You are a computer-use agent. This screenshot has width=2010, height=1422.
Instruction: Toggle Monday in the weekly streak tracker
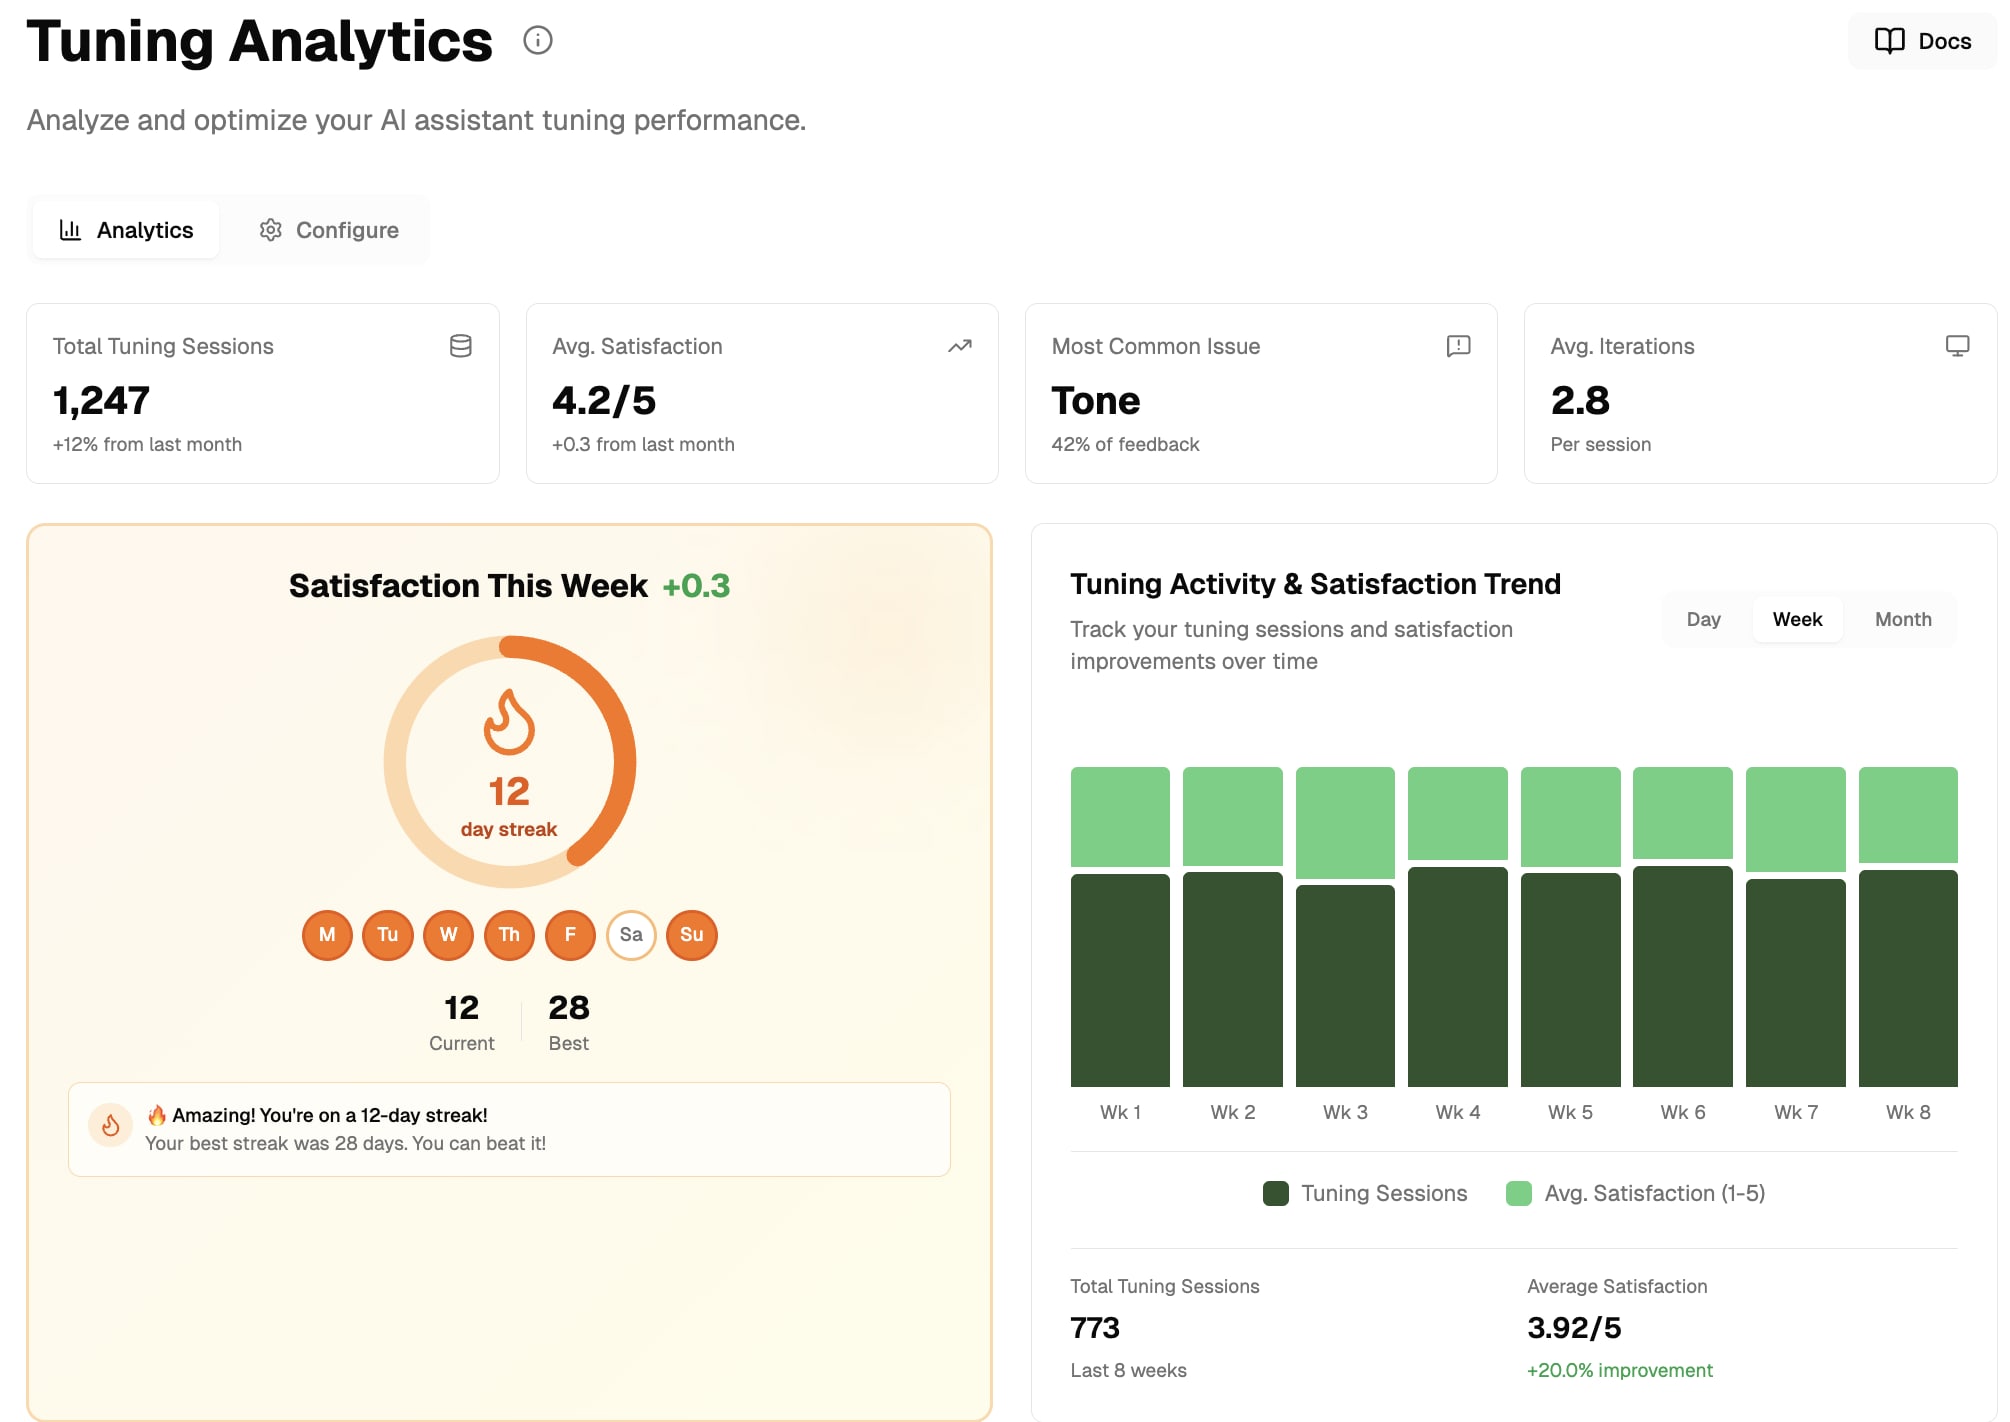pos(326,935)
